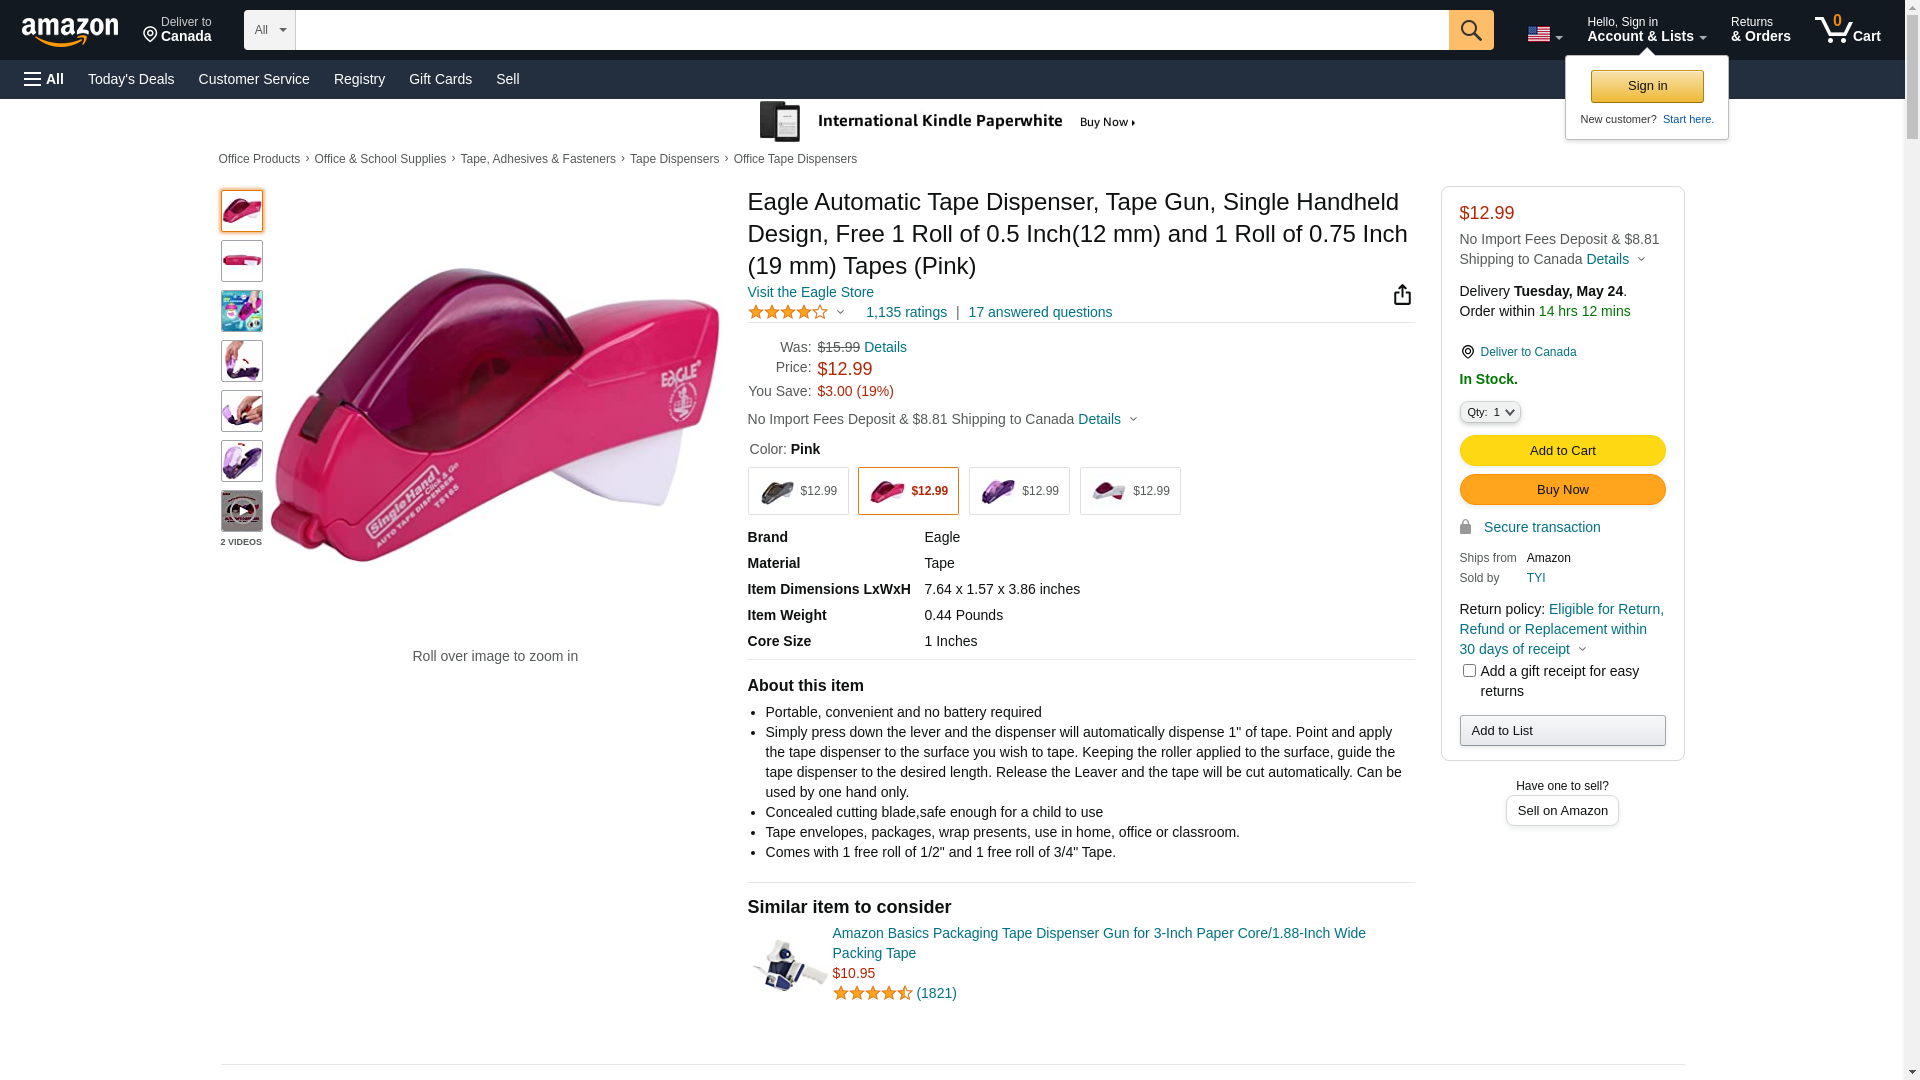
Task: Select the purple color variant
Action: [x=1019, y=491]
